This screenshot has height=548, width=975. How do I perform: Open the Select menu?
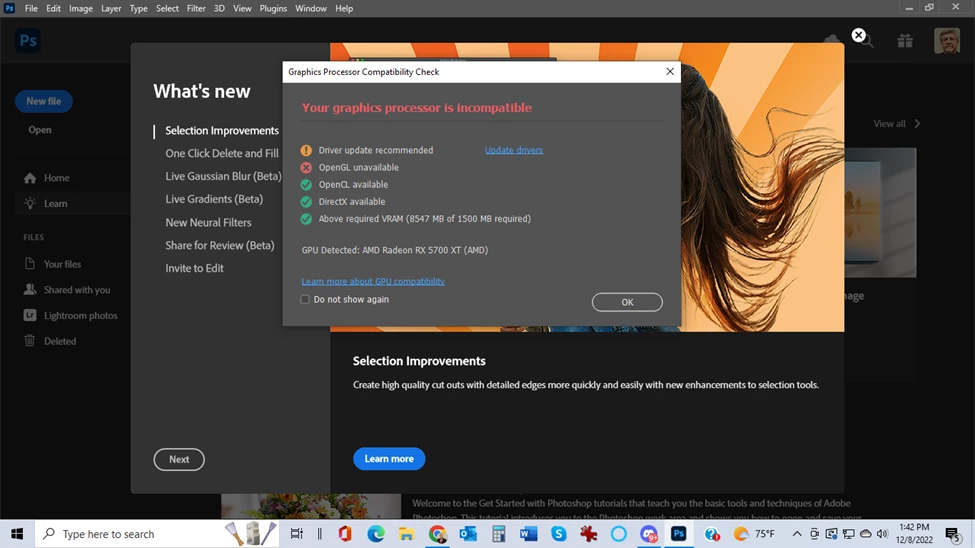(167, 9)
